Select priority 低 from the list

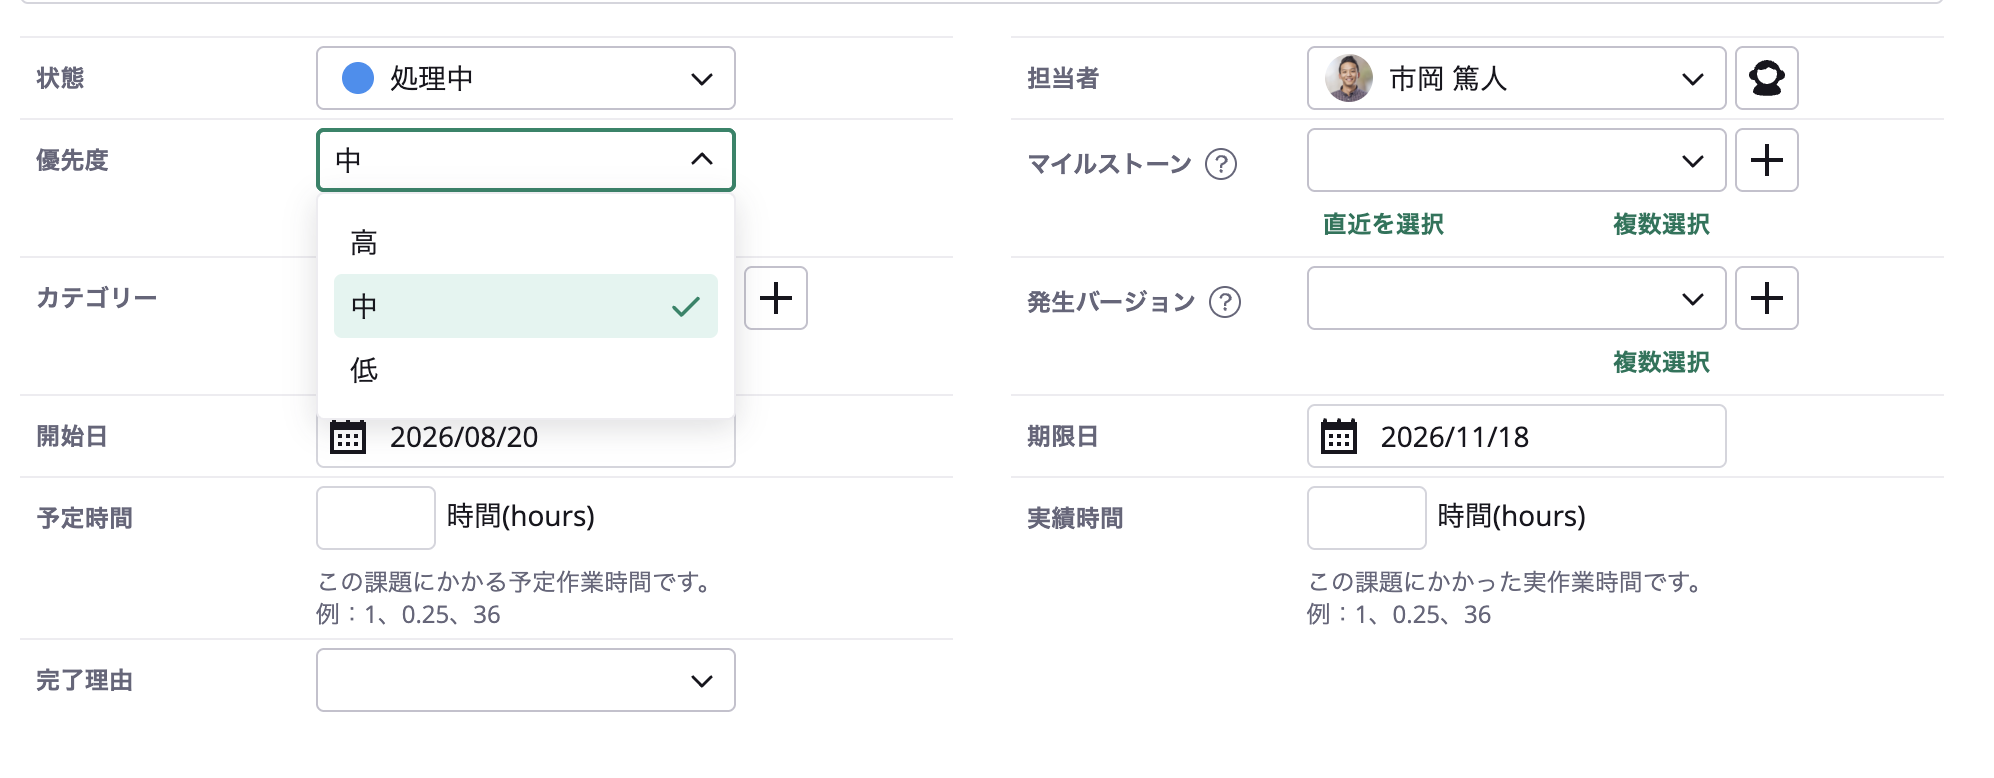[526, 370]
